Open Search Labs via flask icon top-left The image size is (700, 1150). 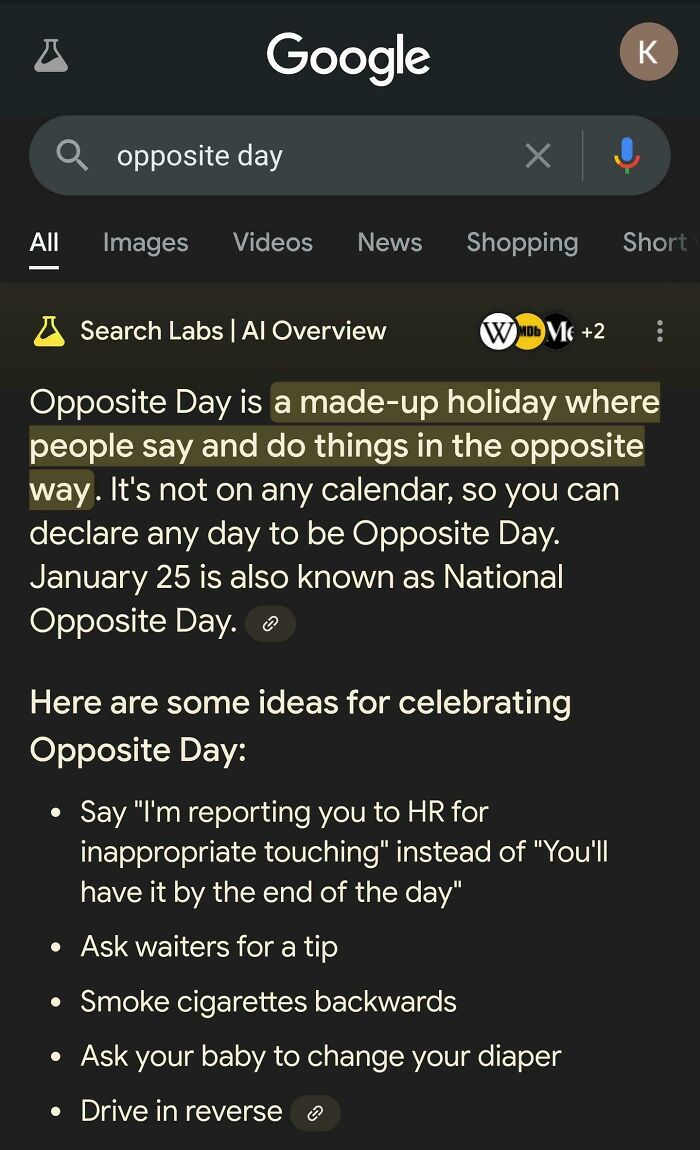pyautogui.click(x=52, y=57)
